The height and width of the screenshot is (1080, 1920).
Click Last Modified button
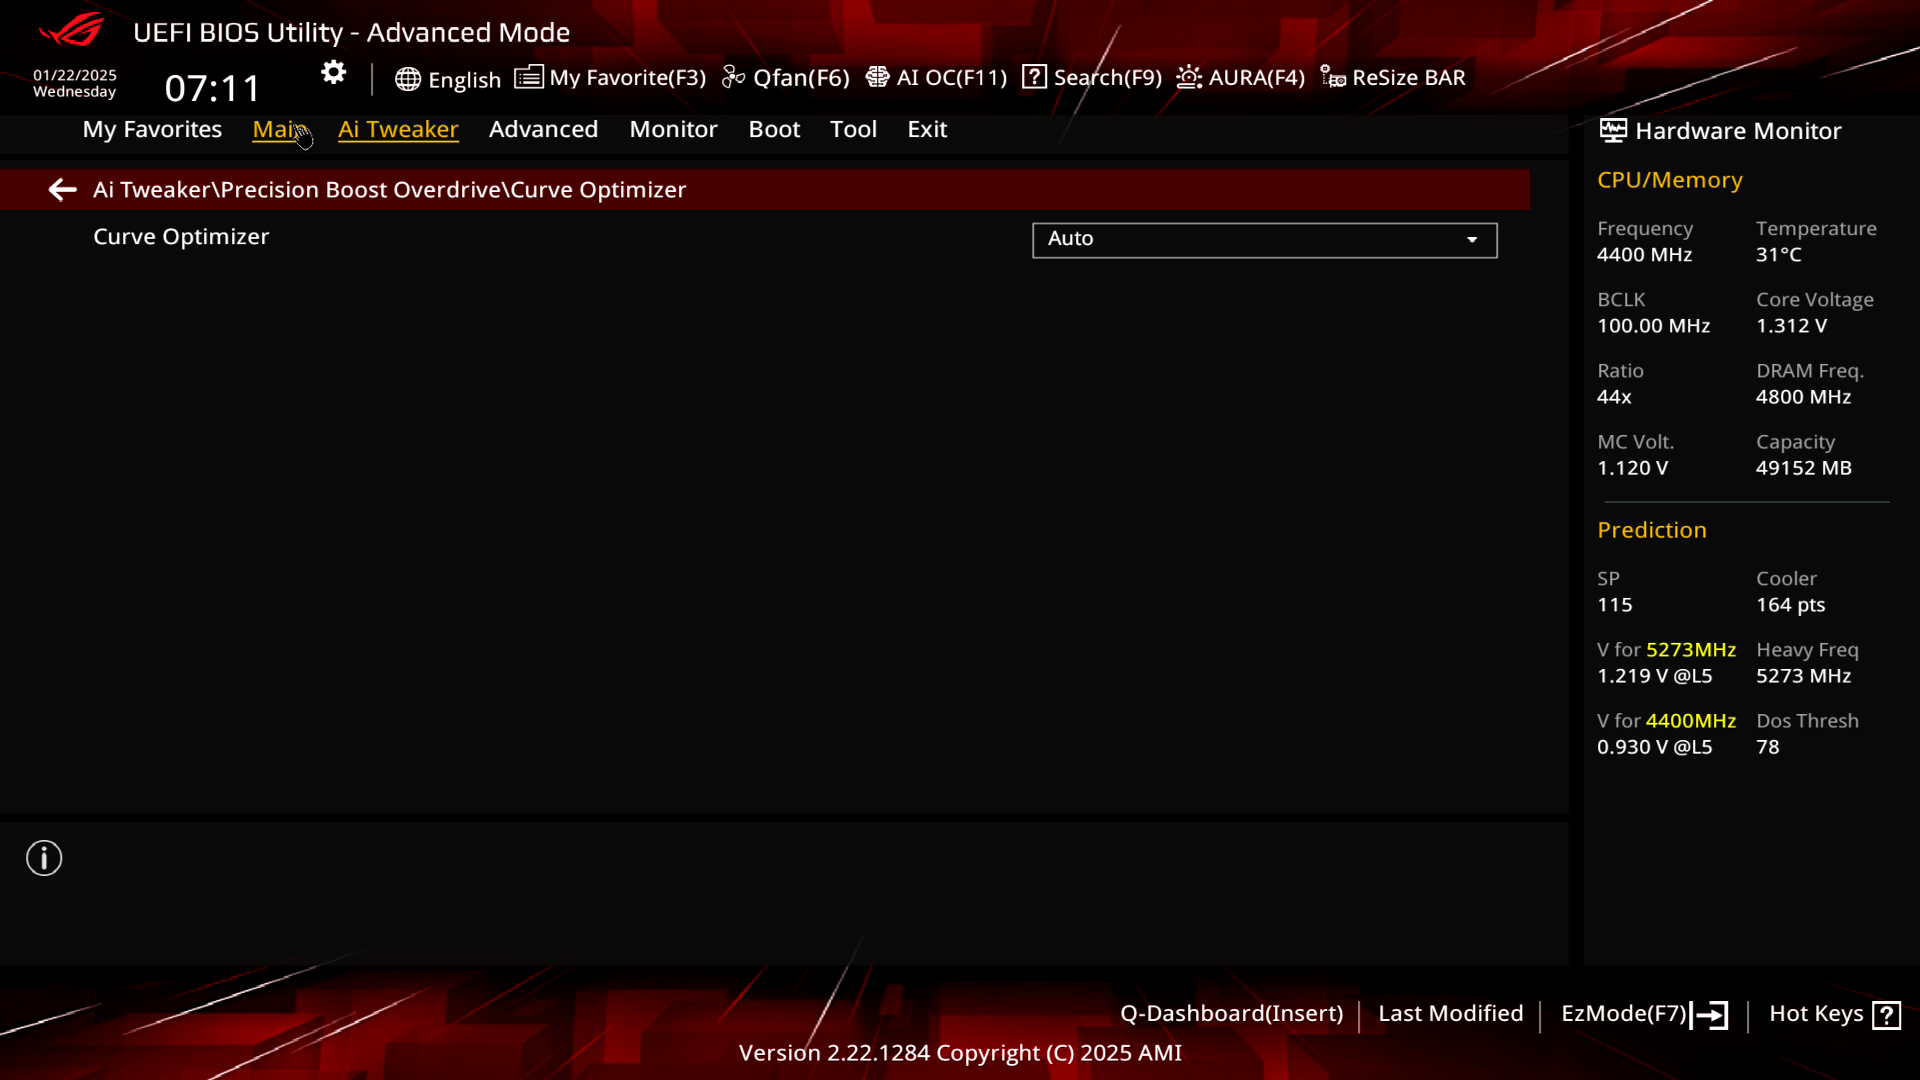1451,1013
